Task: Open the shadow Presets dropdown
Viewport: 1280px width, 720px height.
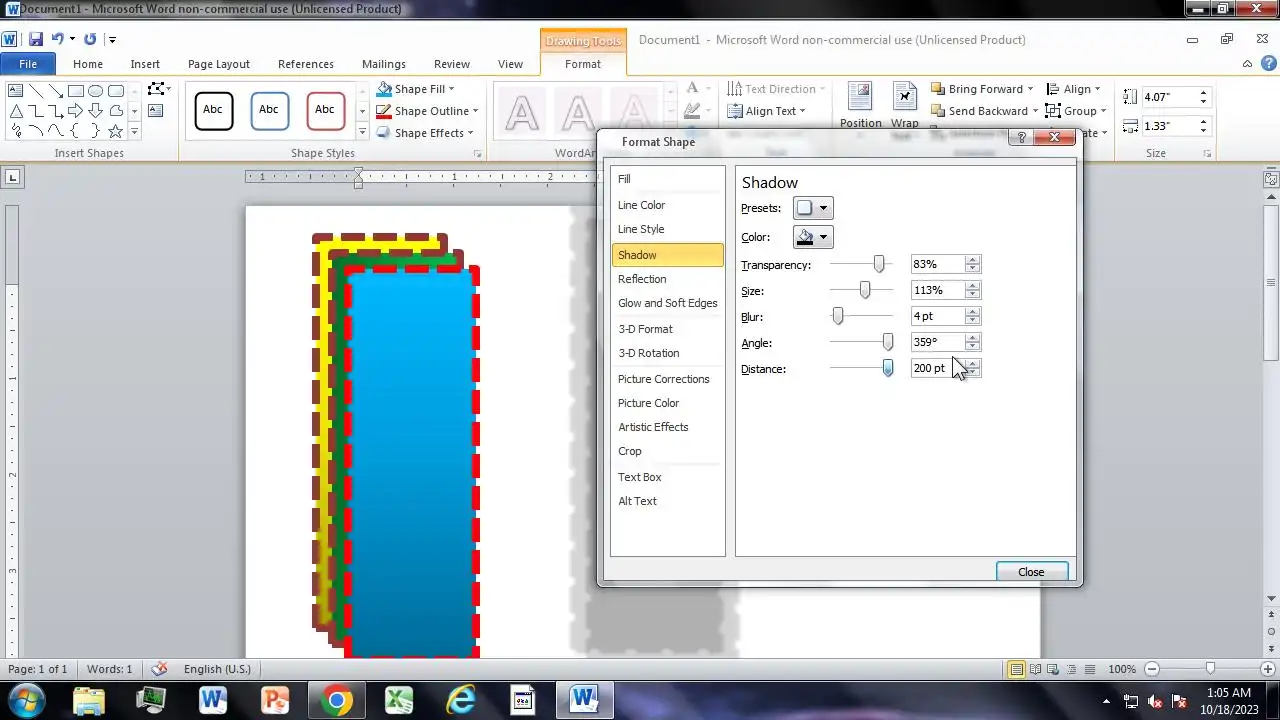Action: pyautogui.click(x=812, y=208)
